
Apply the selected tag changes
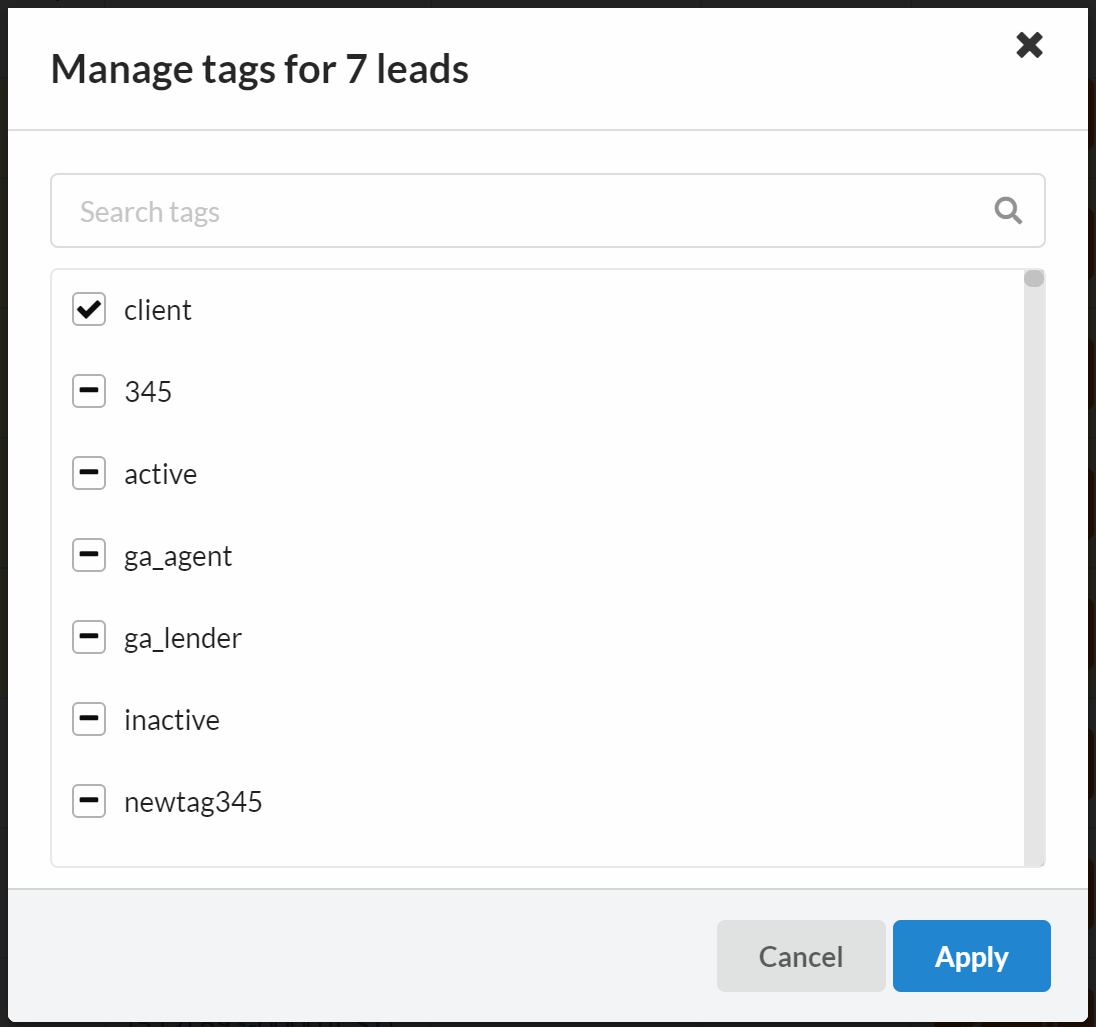(971, 955)
